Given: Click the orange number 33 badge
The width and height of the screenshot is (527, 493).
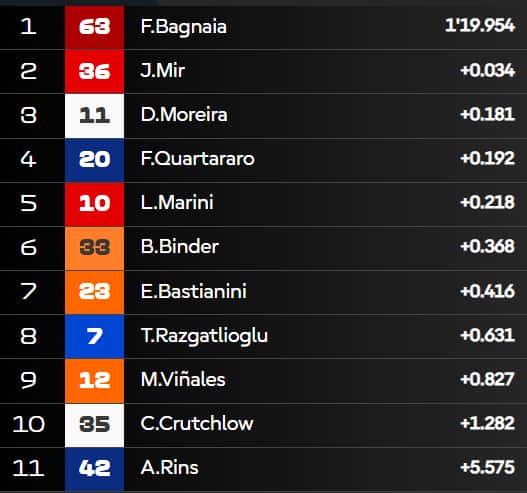Looking at the screenshot, I should tap(94, 248).
